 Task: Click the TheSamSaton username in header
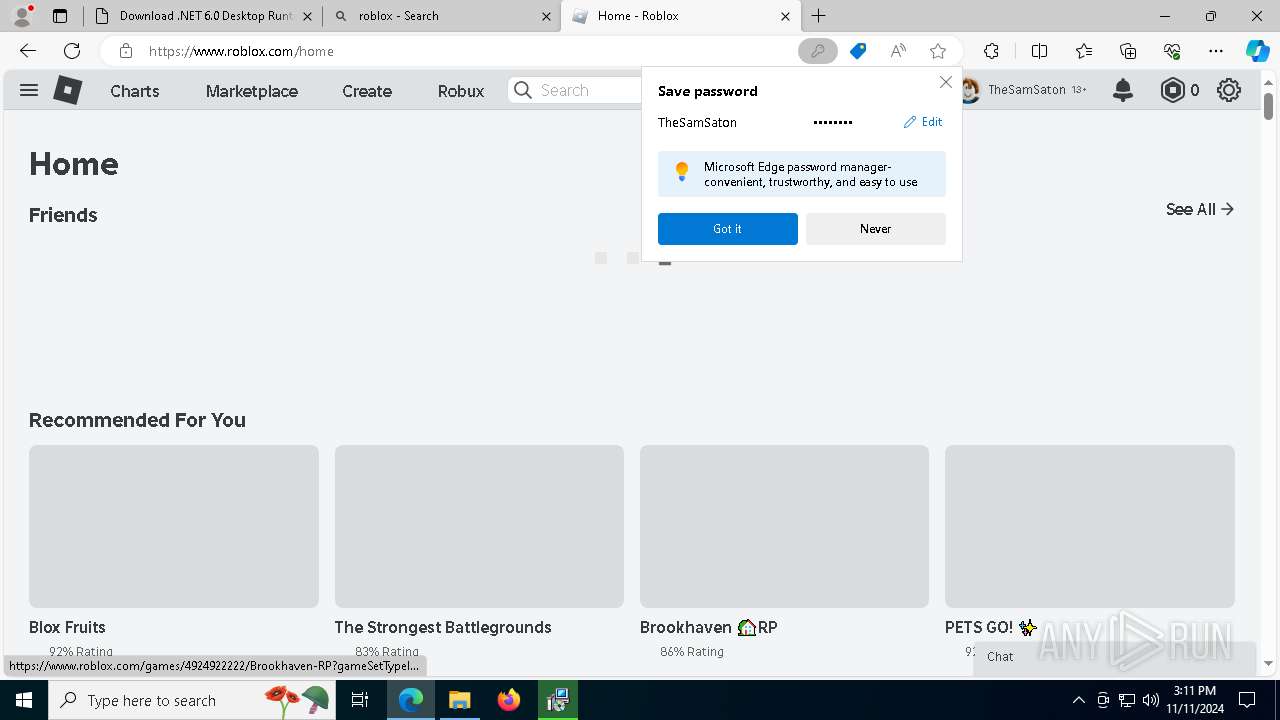(x=1027, y=90)
